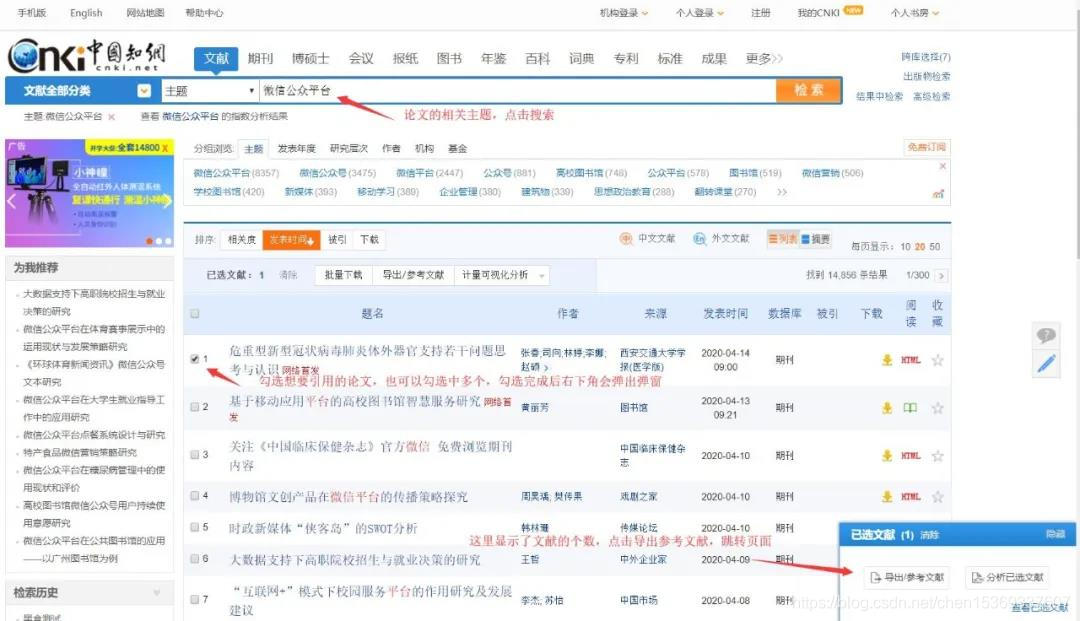The image size is (1080, 621).
Task: Close the advertisement banner
Action: pos(165,148)
